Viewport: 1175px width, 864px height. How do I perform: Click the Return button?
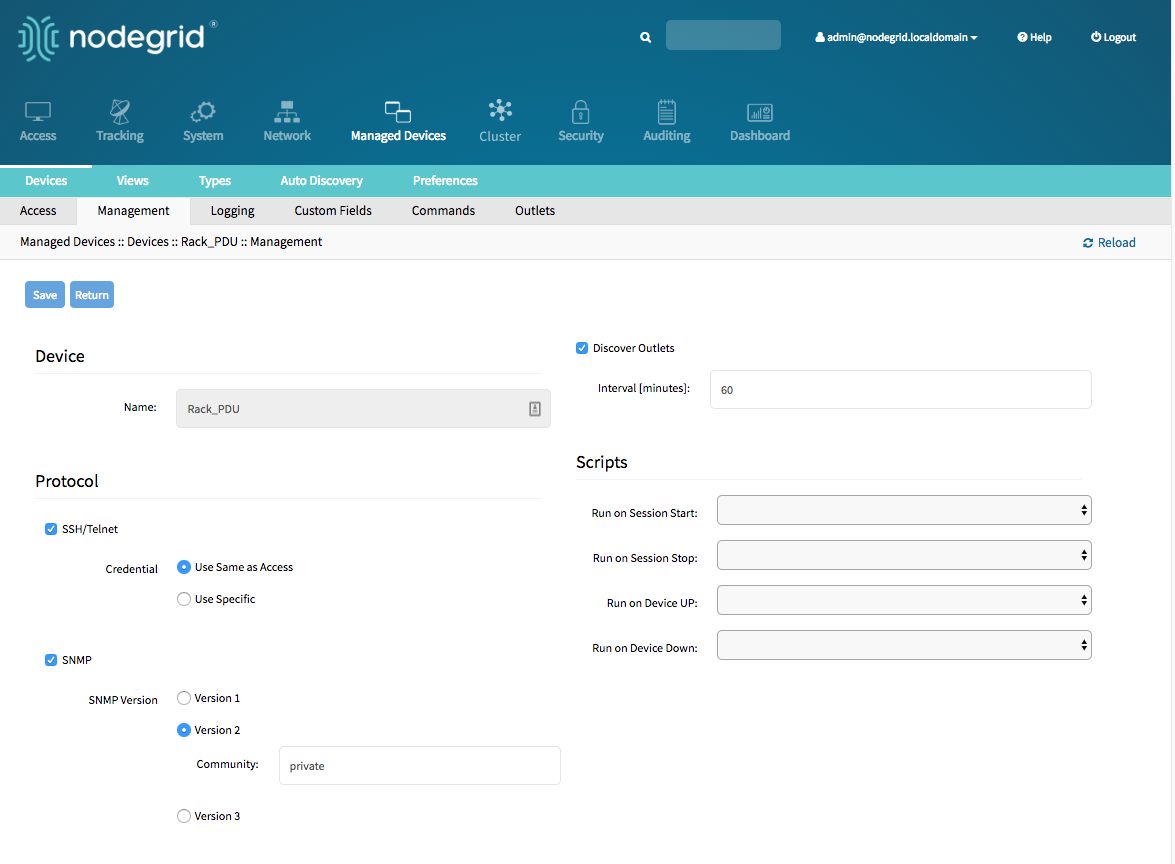[x=91, y=294]
